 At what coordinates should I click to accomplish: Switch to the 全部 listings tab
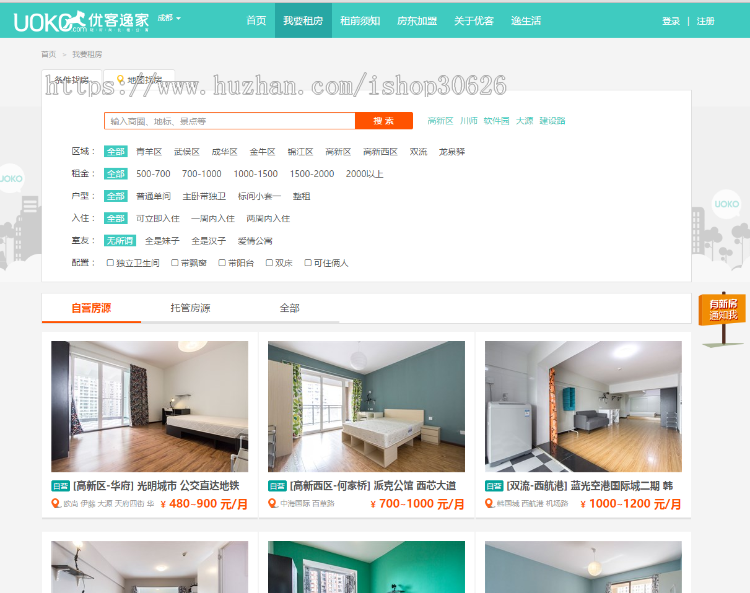click(x=289, y=308)
